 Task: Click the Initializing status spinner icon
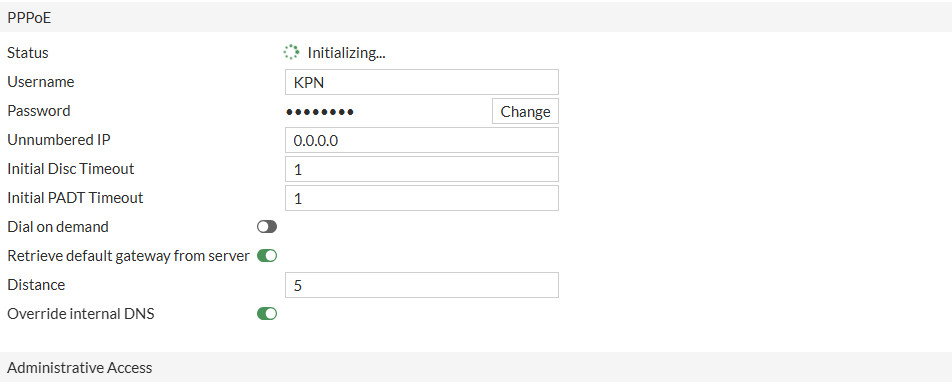pyautogui.click(x=291, y=53)
